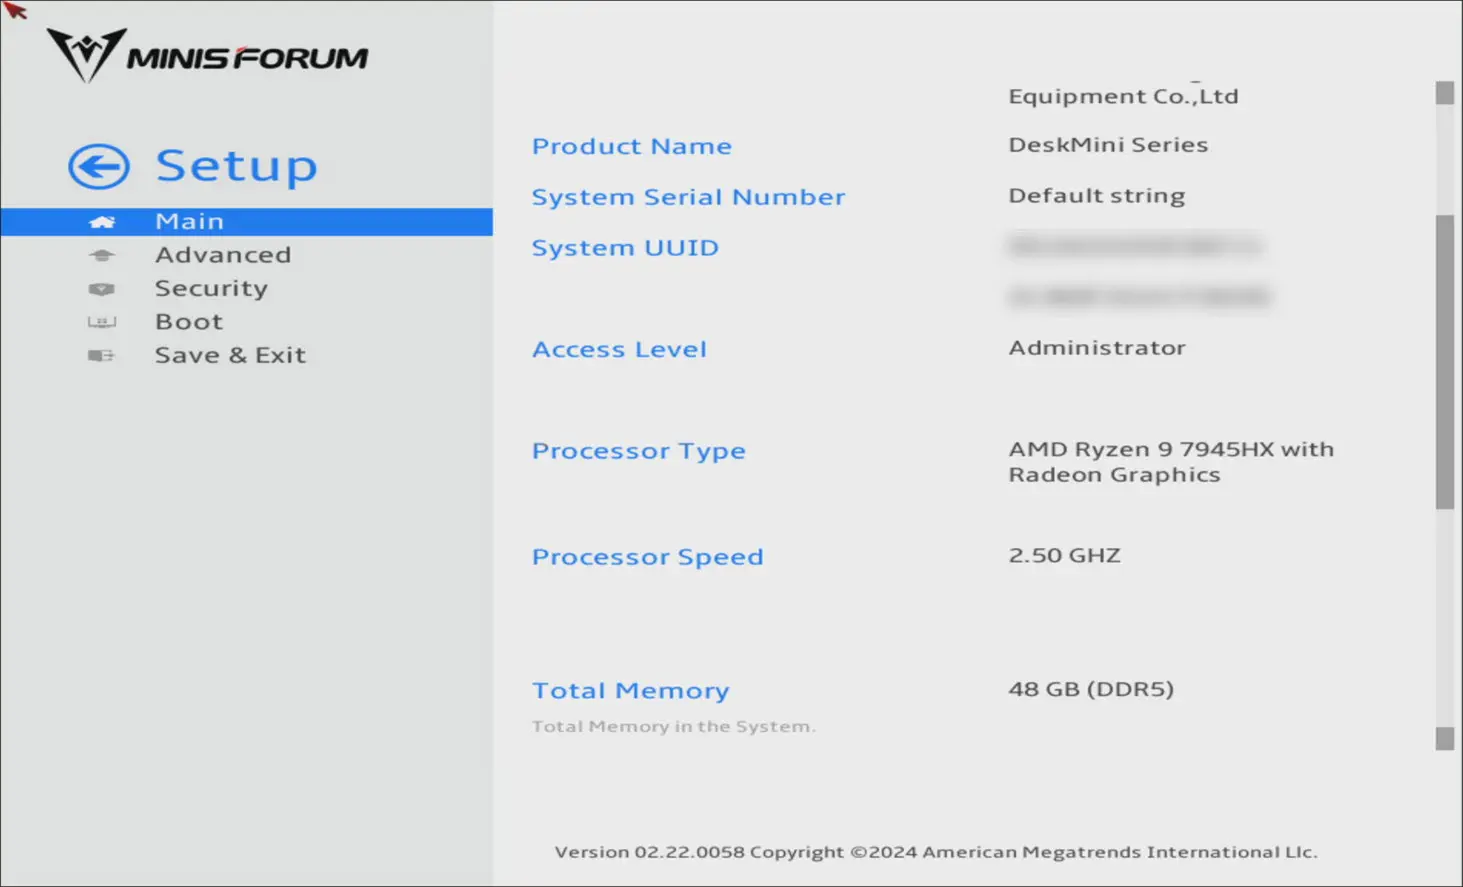This screenshot has height=887, width=1463.
Task: Select the Processor Type label
Action: tap(639, 451)
